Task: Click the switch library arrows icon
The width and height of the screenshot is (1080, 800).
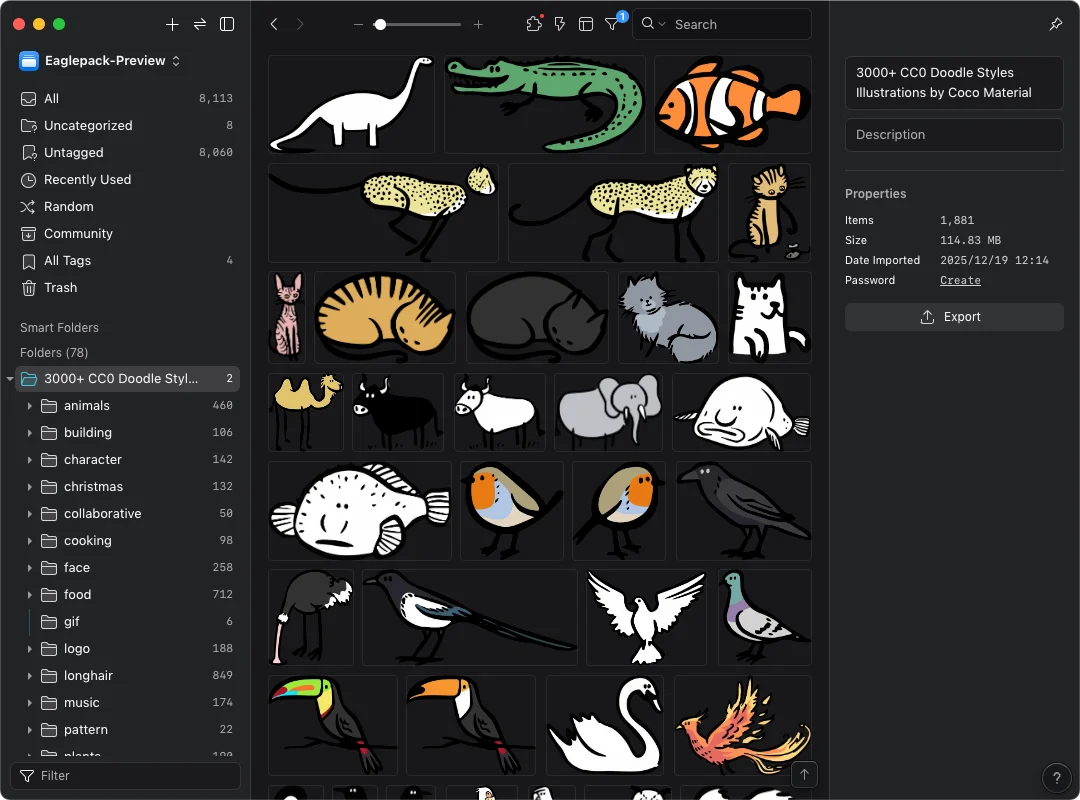Action: tap(200, 24)
